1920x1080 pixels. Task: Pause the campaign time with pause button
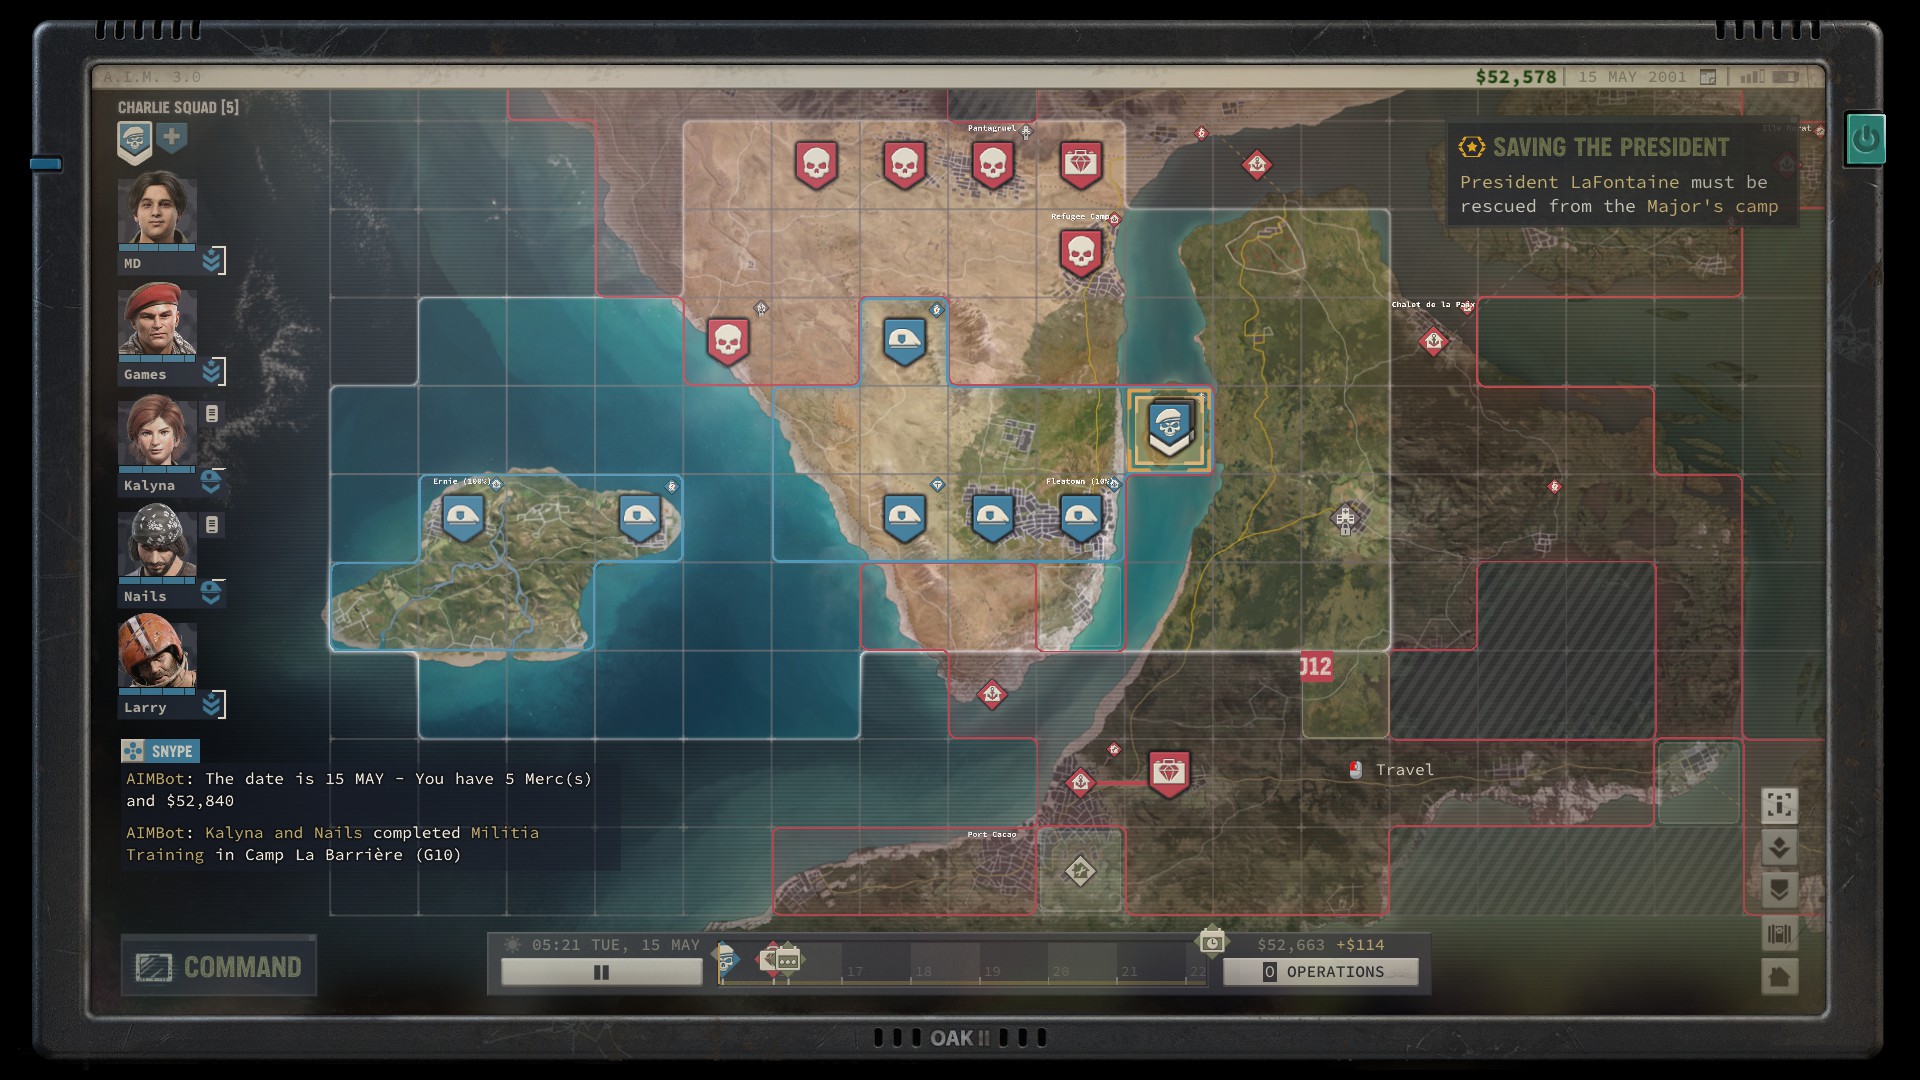[601, 972]
